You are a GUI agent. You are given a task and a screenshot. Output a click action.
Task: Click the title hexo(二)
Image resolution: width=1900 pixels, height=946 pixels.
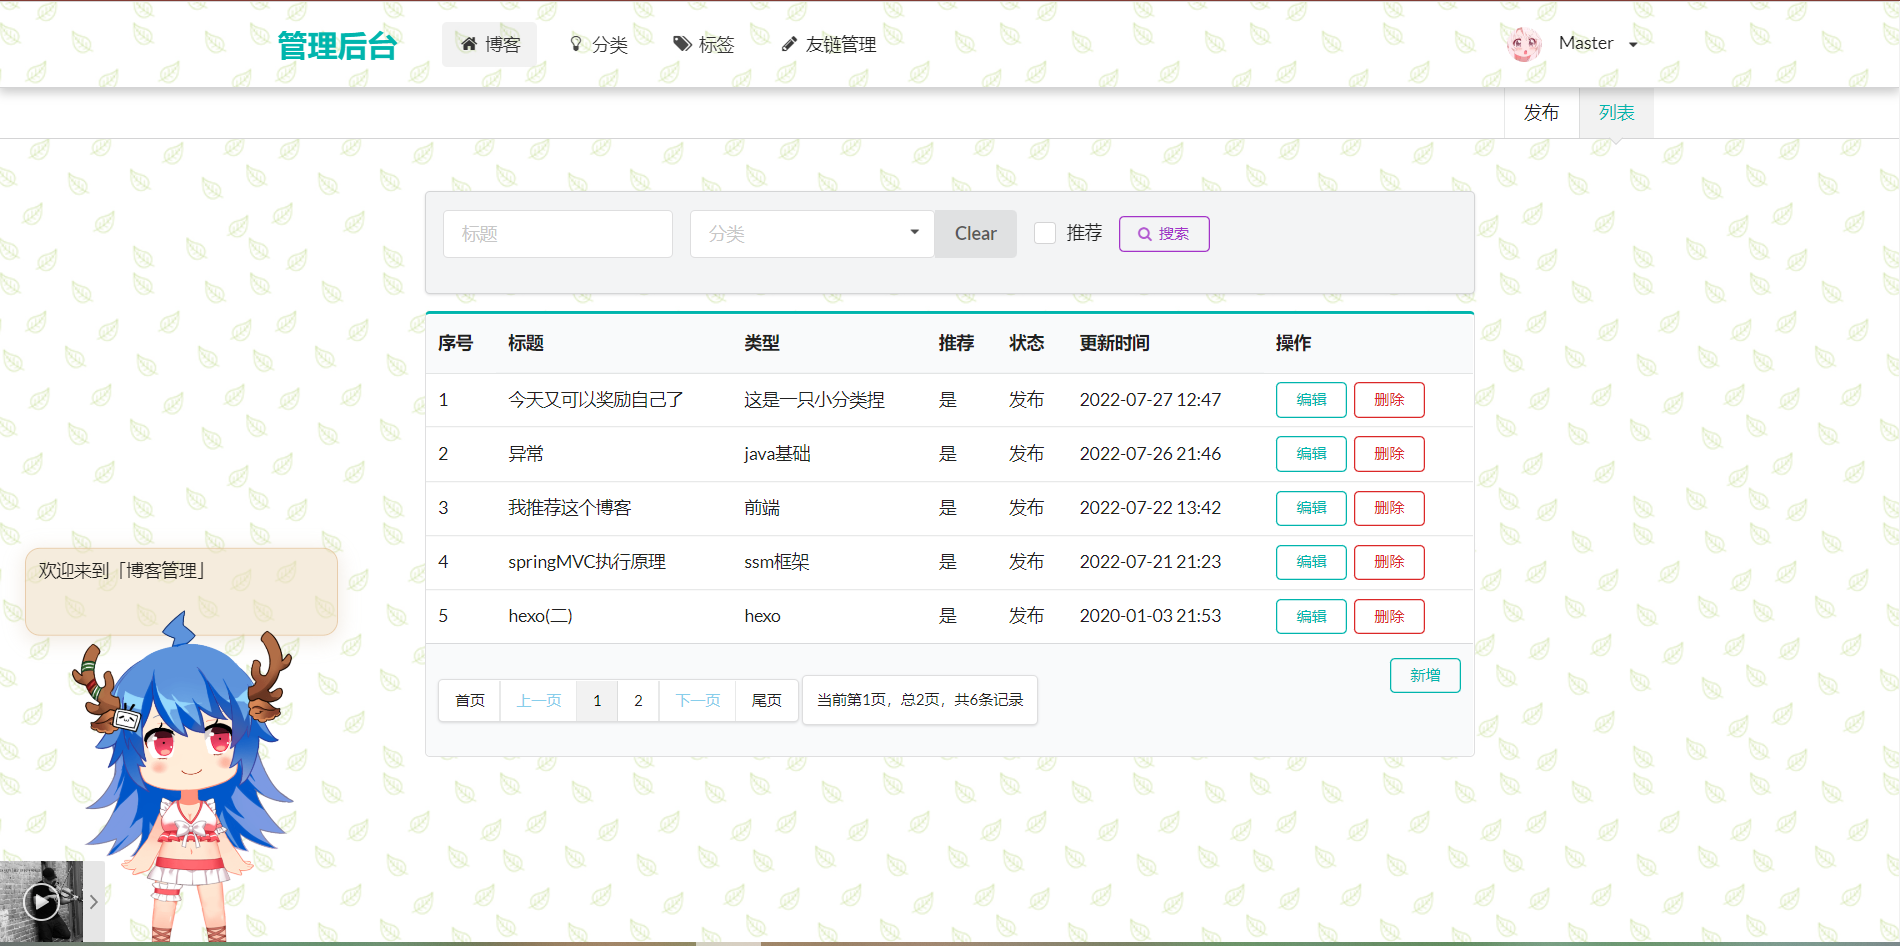coord(540,616)
